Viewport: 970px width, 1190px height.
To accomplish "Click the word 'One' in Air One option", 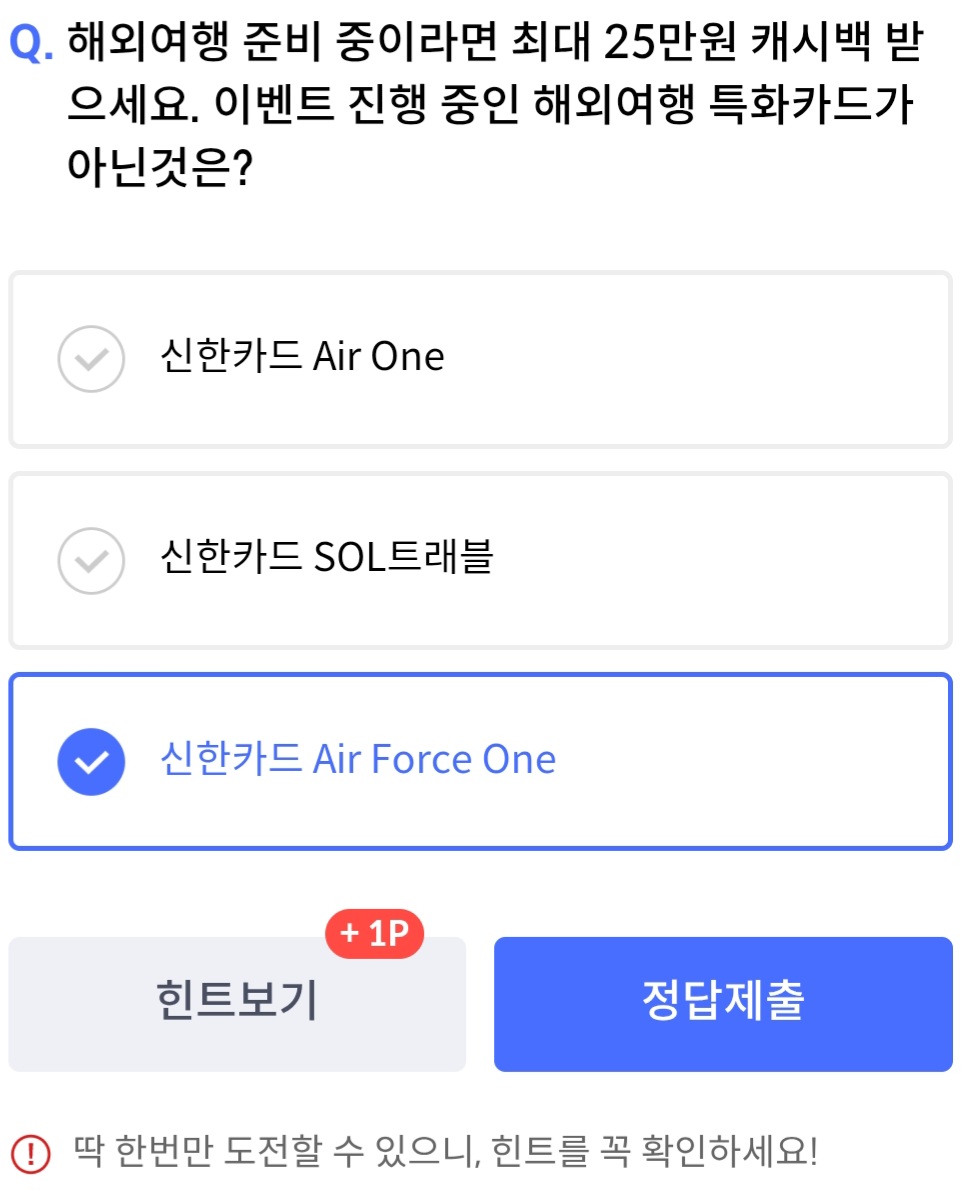I will (408, 356).
